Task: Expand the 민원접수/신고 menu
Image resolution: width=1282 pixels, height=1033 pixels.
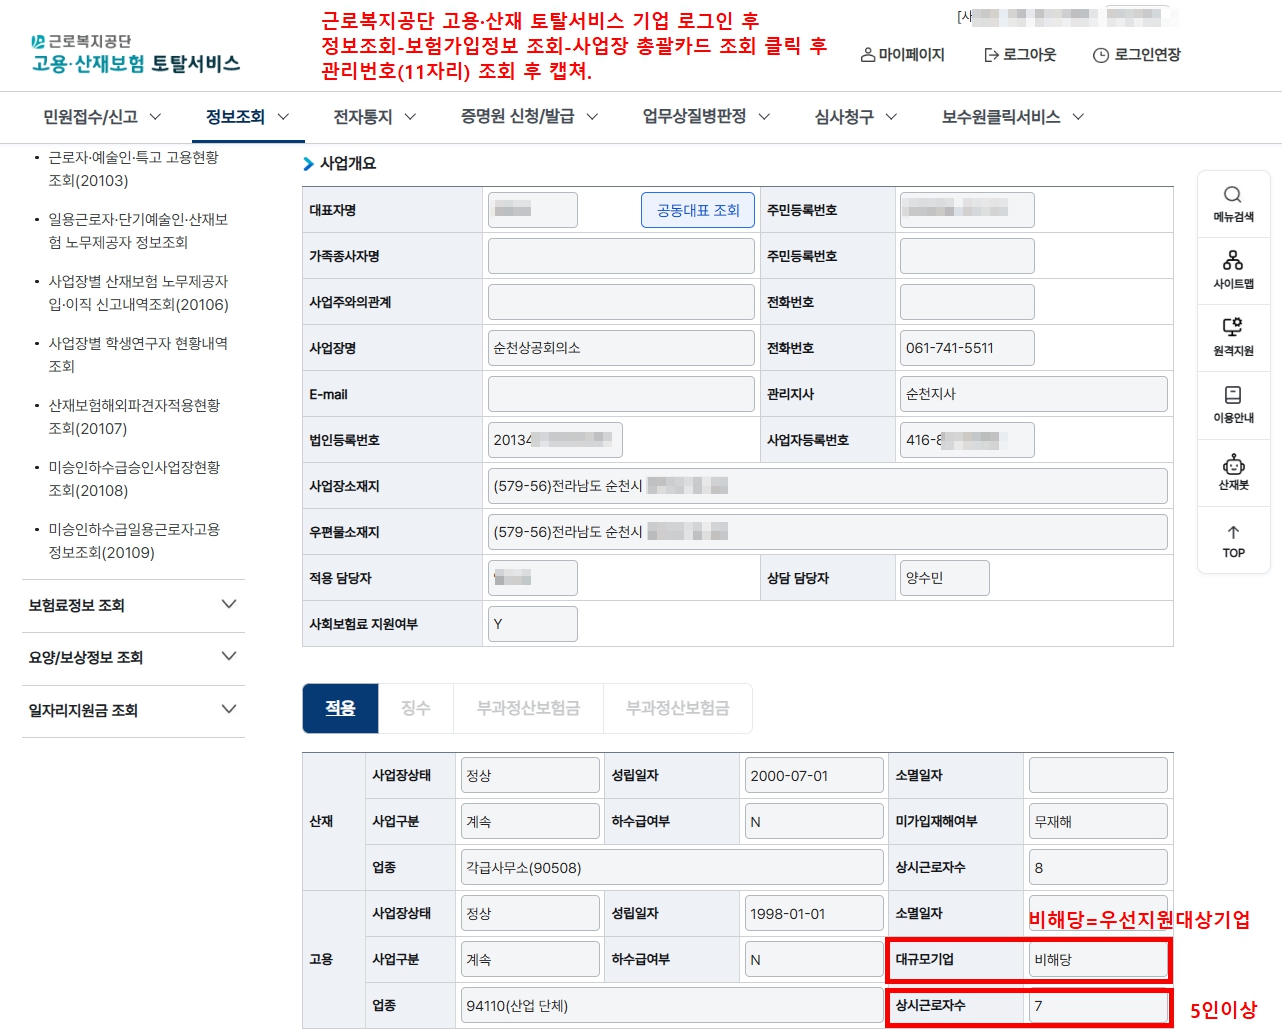Action: (102, 117)
